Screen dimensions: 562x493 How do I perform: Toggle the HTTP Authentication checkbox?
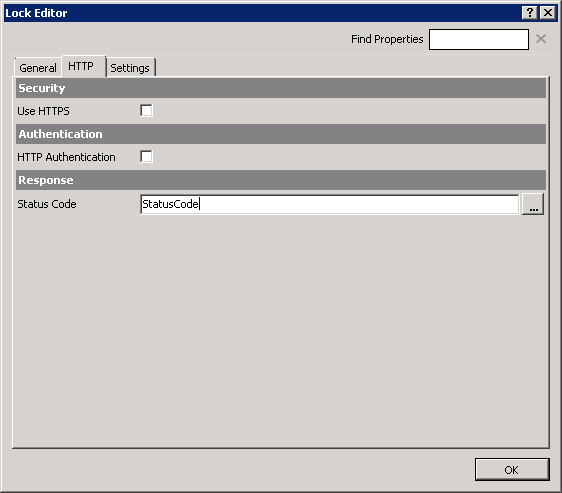pos(146,156)
